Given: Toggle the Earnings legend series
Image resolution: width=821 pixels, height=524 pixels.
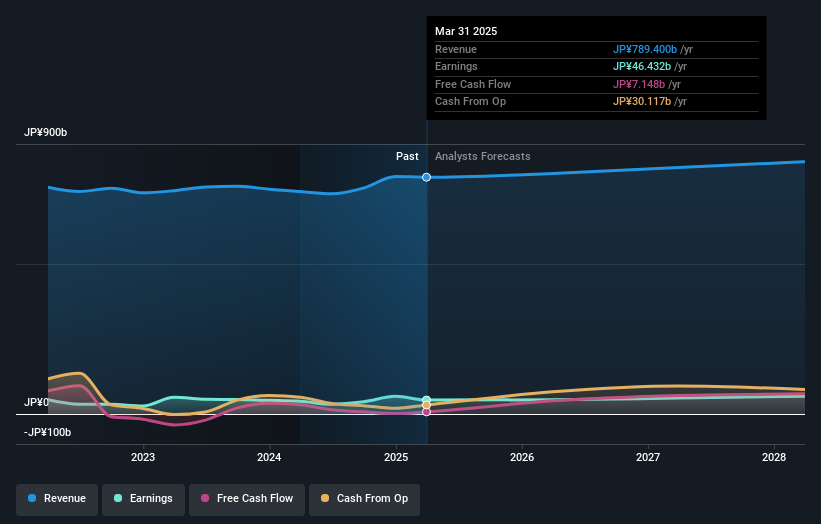Looking at the screenshot, I should pos(143,499).
